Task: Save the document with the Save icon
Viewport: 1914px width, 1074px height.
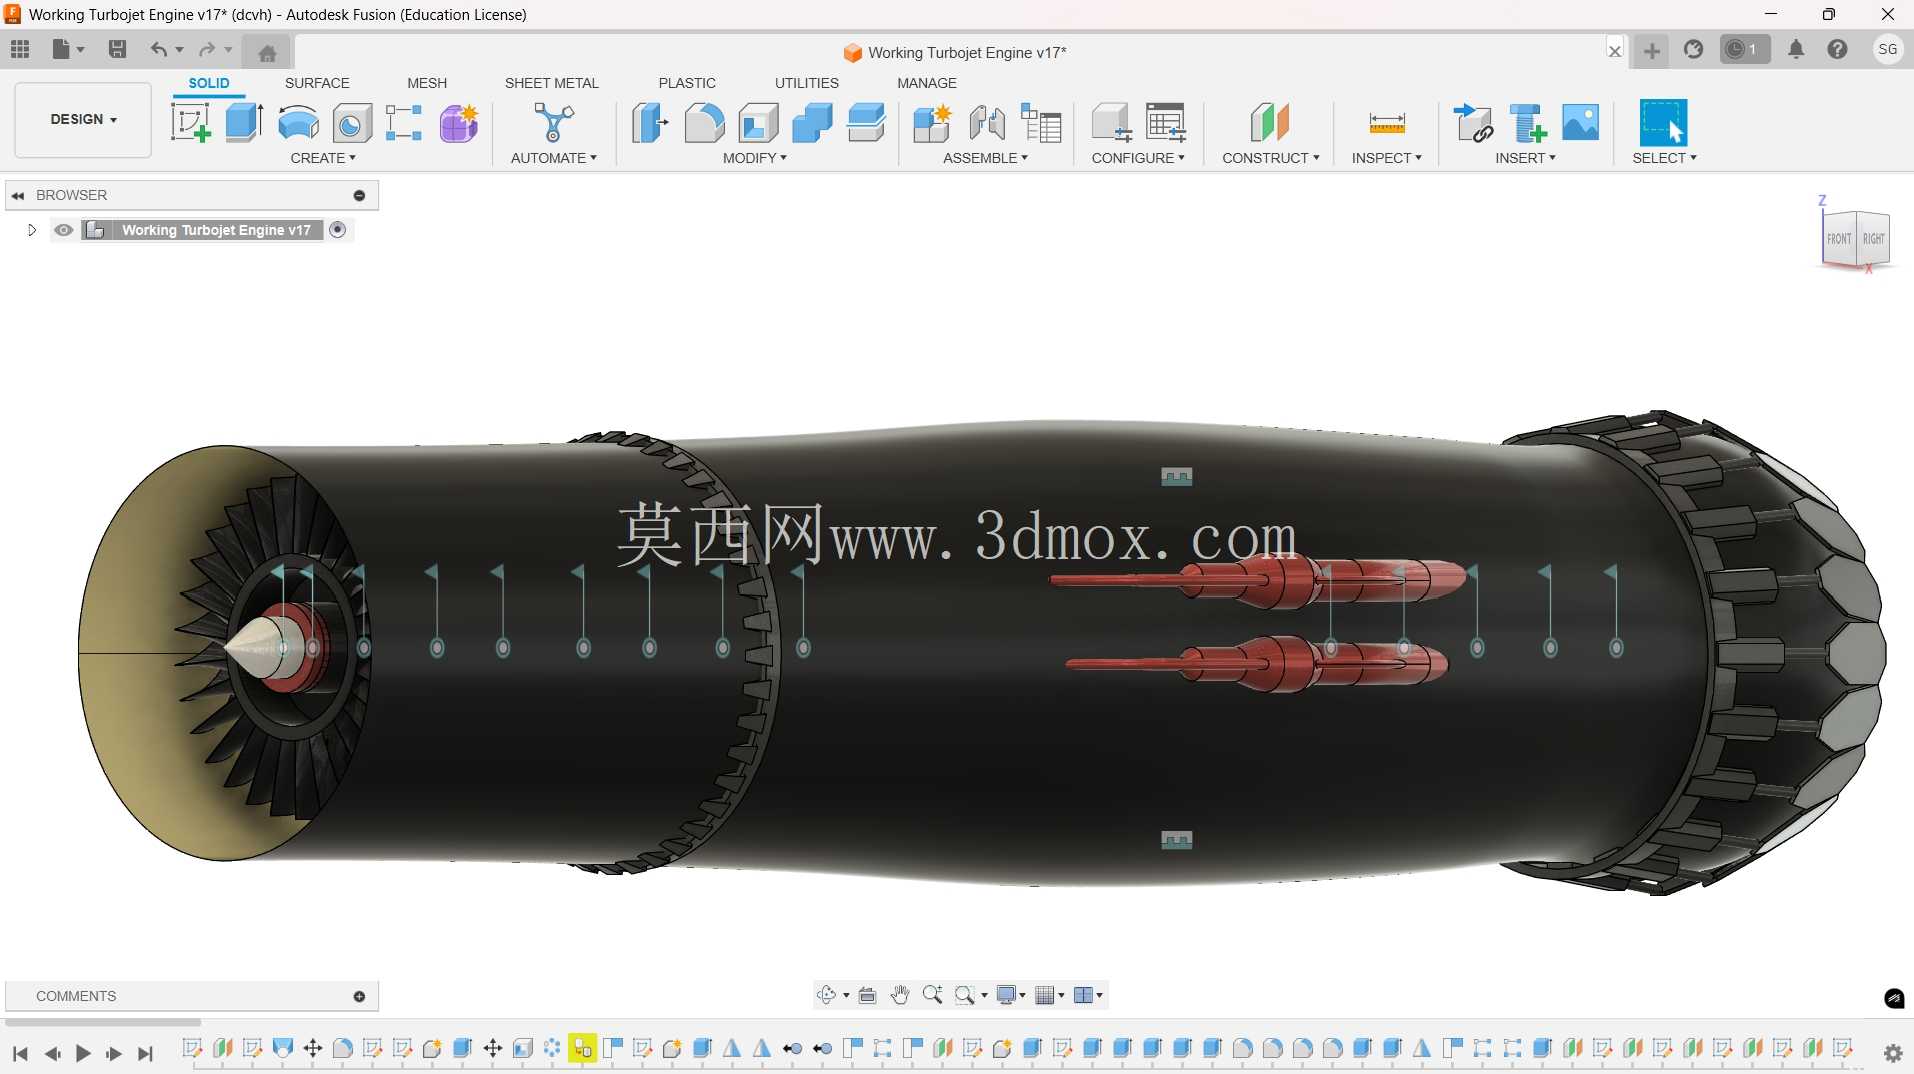Action: click(x=117, y=49)
